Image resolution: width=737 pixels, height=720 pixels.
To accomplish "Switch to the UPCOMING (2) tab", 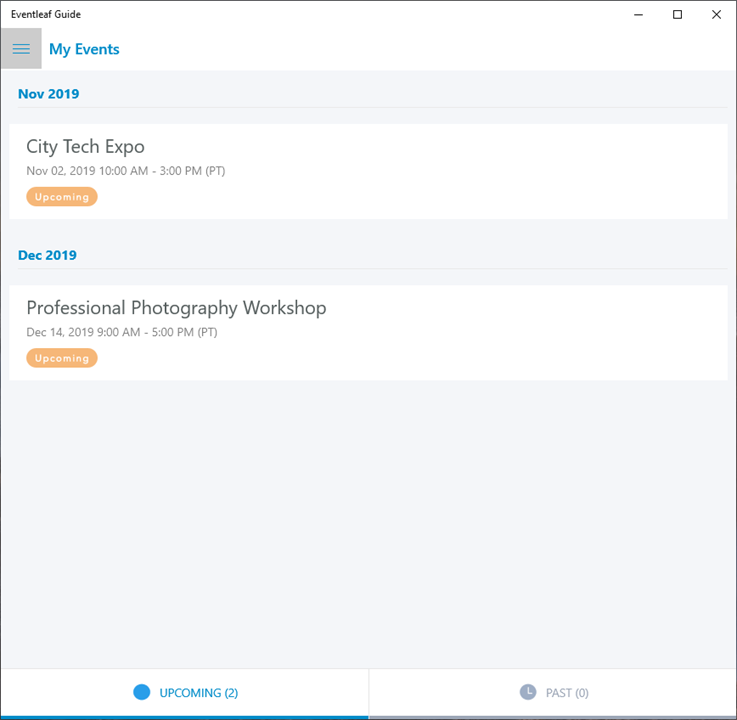I will tap(185, 693).
